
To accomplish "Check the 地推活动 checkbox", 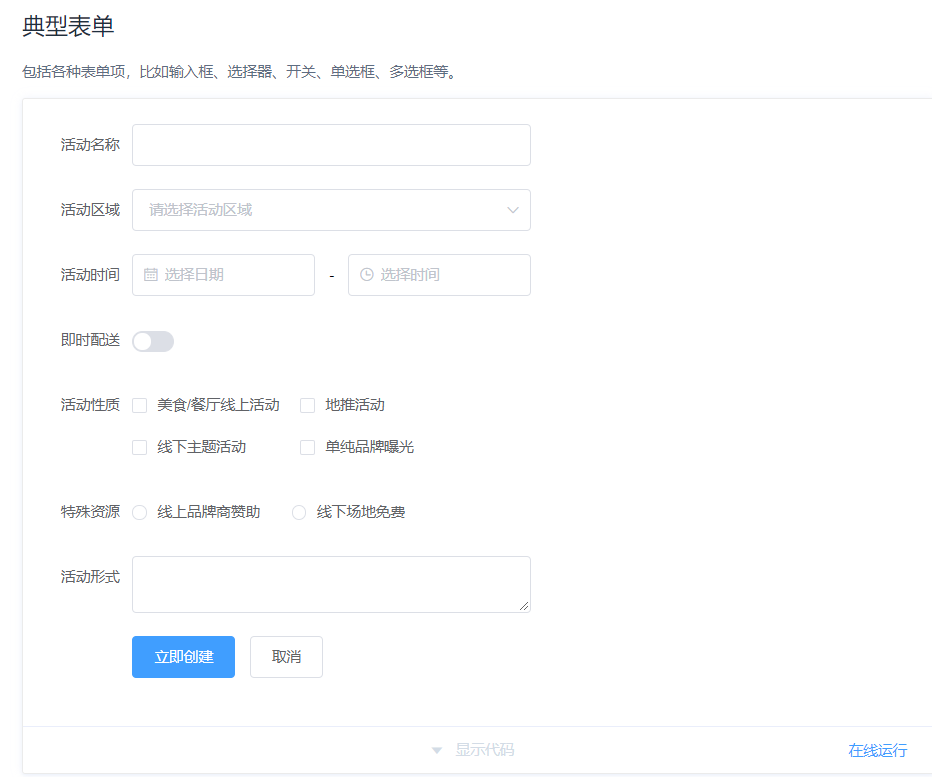I will (x=307, y=405).
